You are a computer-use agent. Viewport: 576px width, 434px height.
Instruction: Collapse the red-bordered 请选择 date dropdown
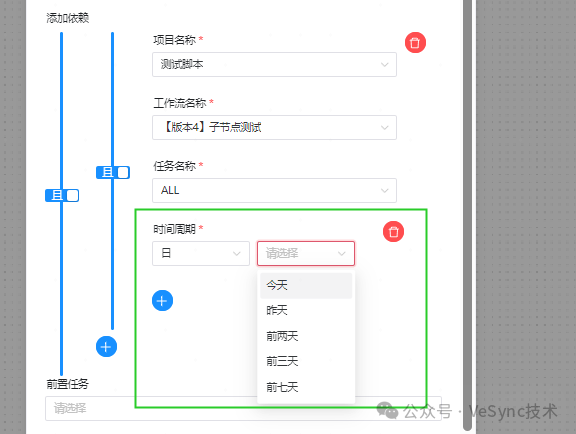[x=306, y=253]
